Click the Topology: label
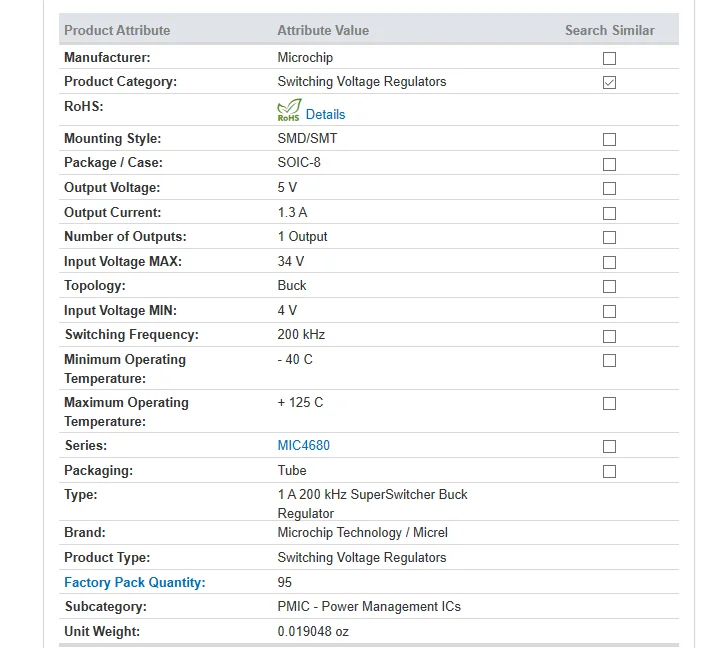The image size is (715, 648). tap(95, 285)
